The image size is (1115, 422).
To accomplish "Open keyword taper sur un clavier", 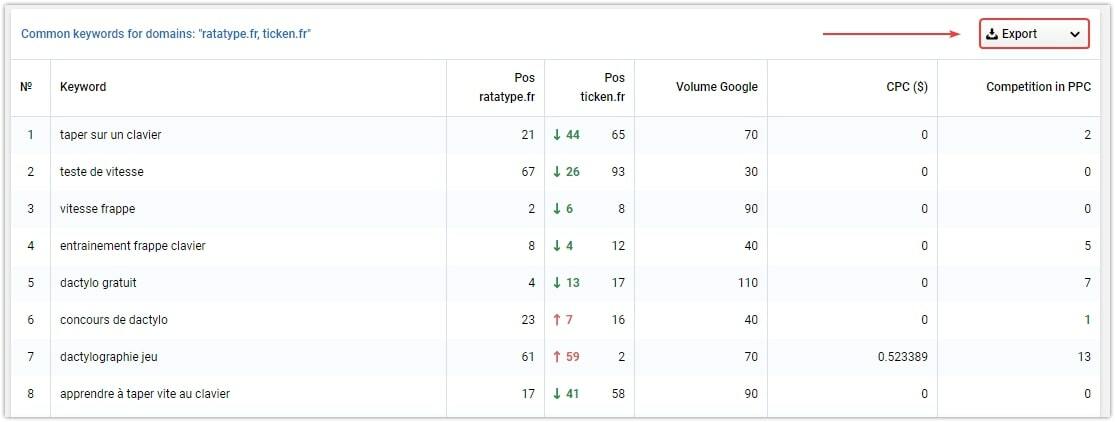I will pyautogui.click(x=110, y=134).
